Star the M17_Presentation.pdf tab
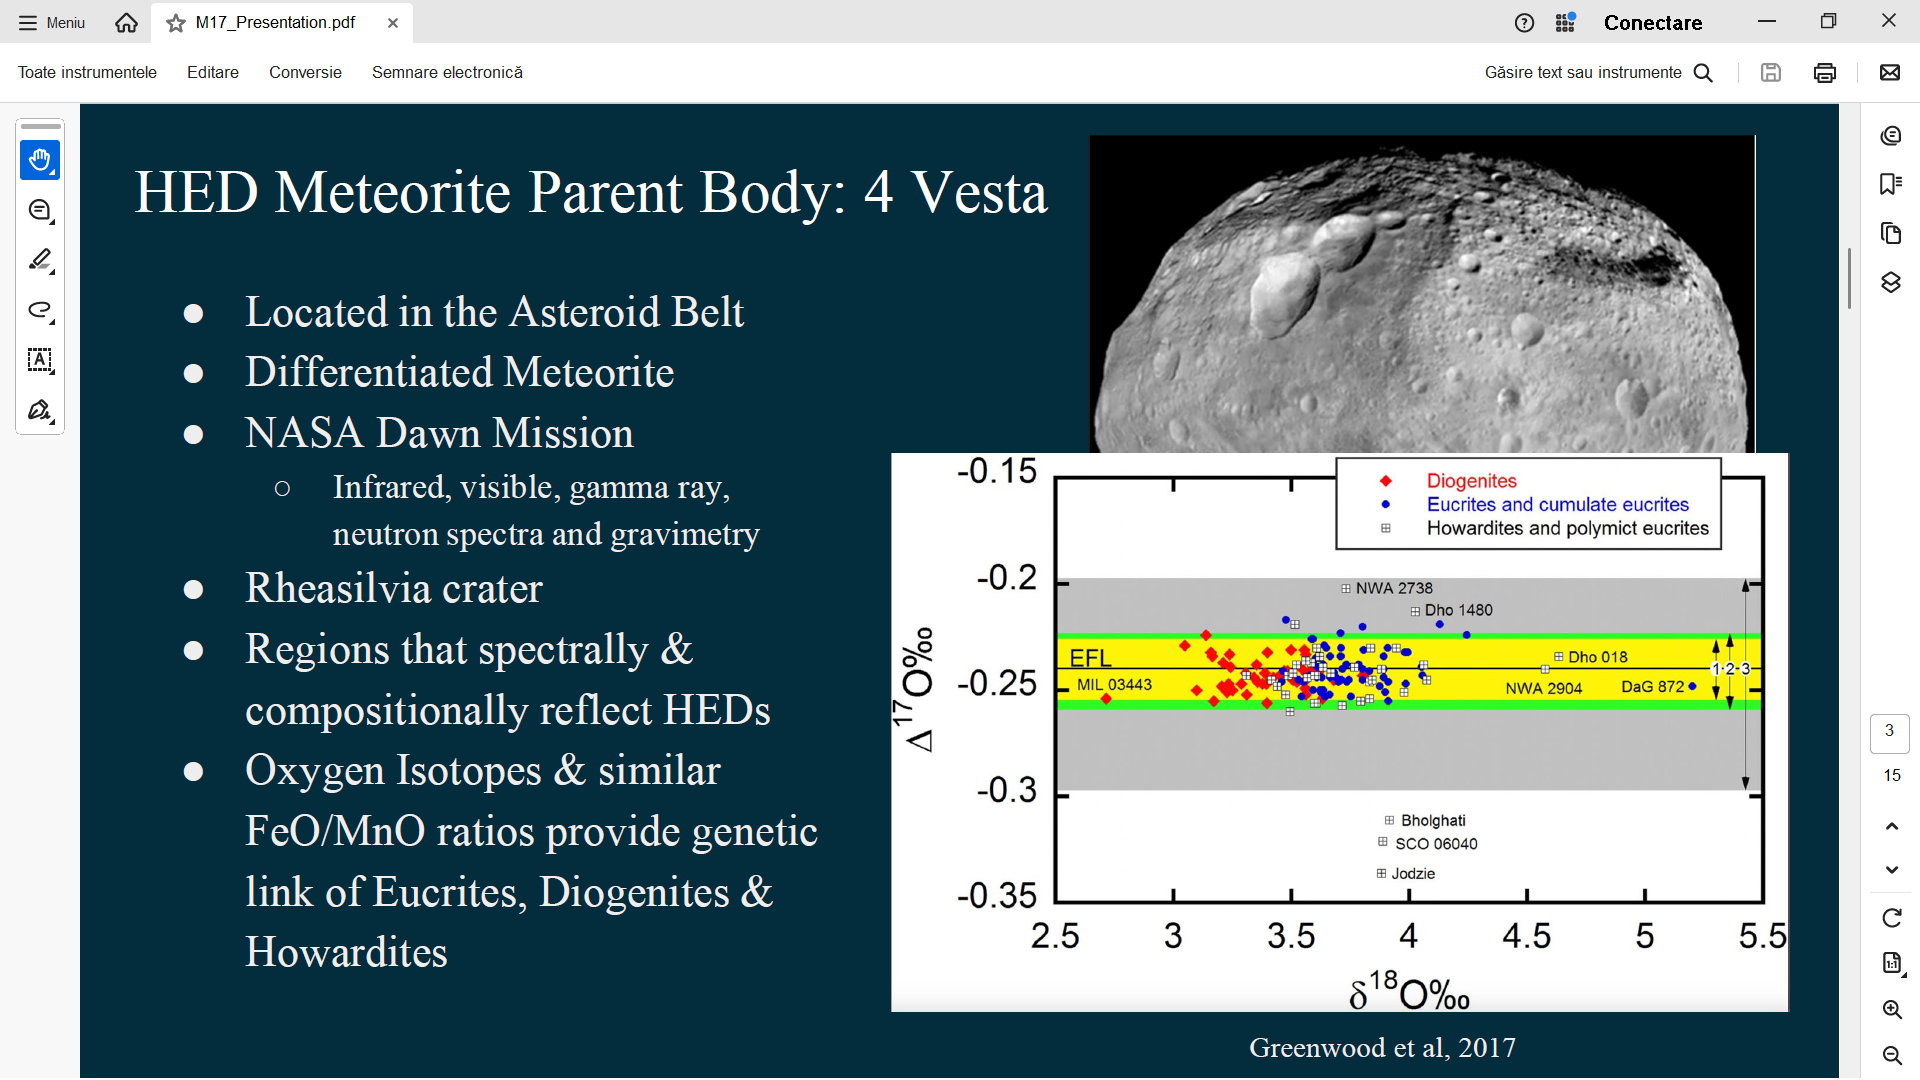This screenshot has height=1080, width=1920. tap(176, 23)
